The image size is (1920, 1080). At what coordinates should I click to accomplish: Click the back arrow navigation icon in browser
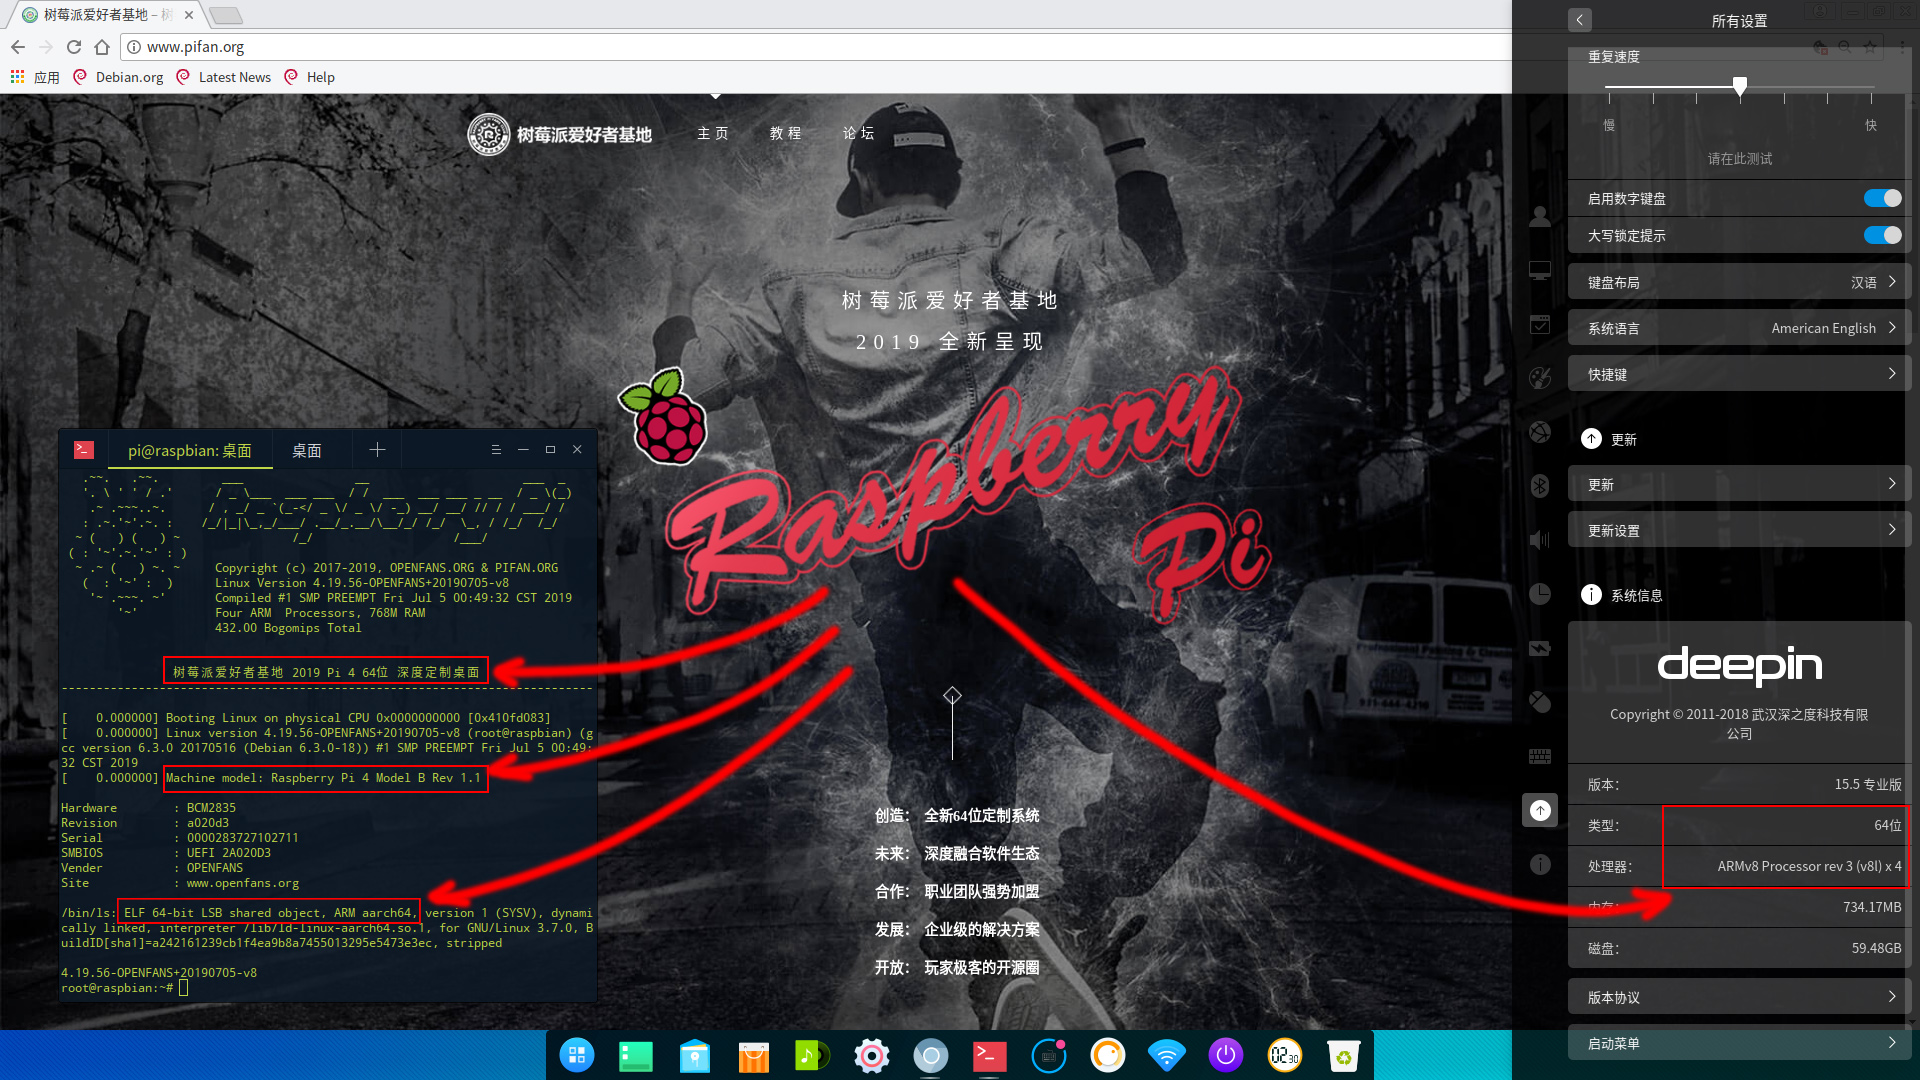(x=18, y=46)
